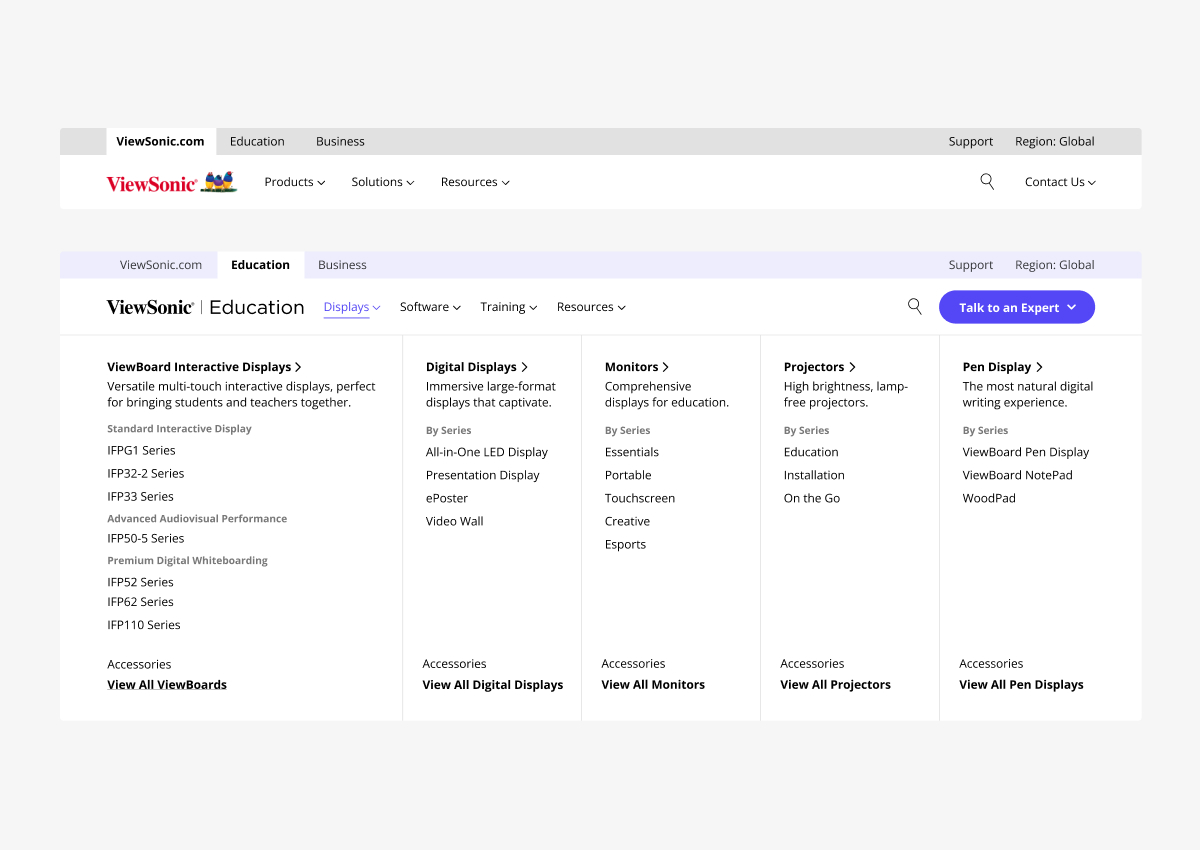
Task: Click search magnifier in top ViewSonic.com header
Action: [x=987, y=181]
